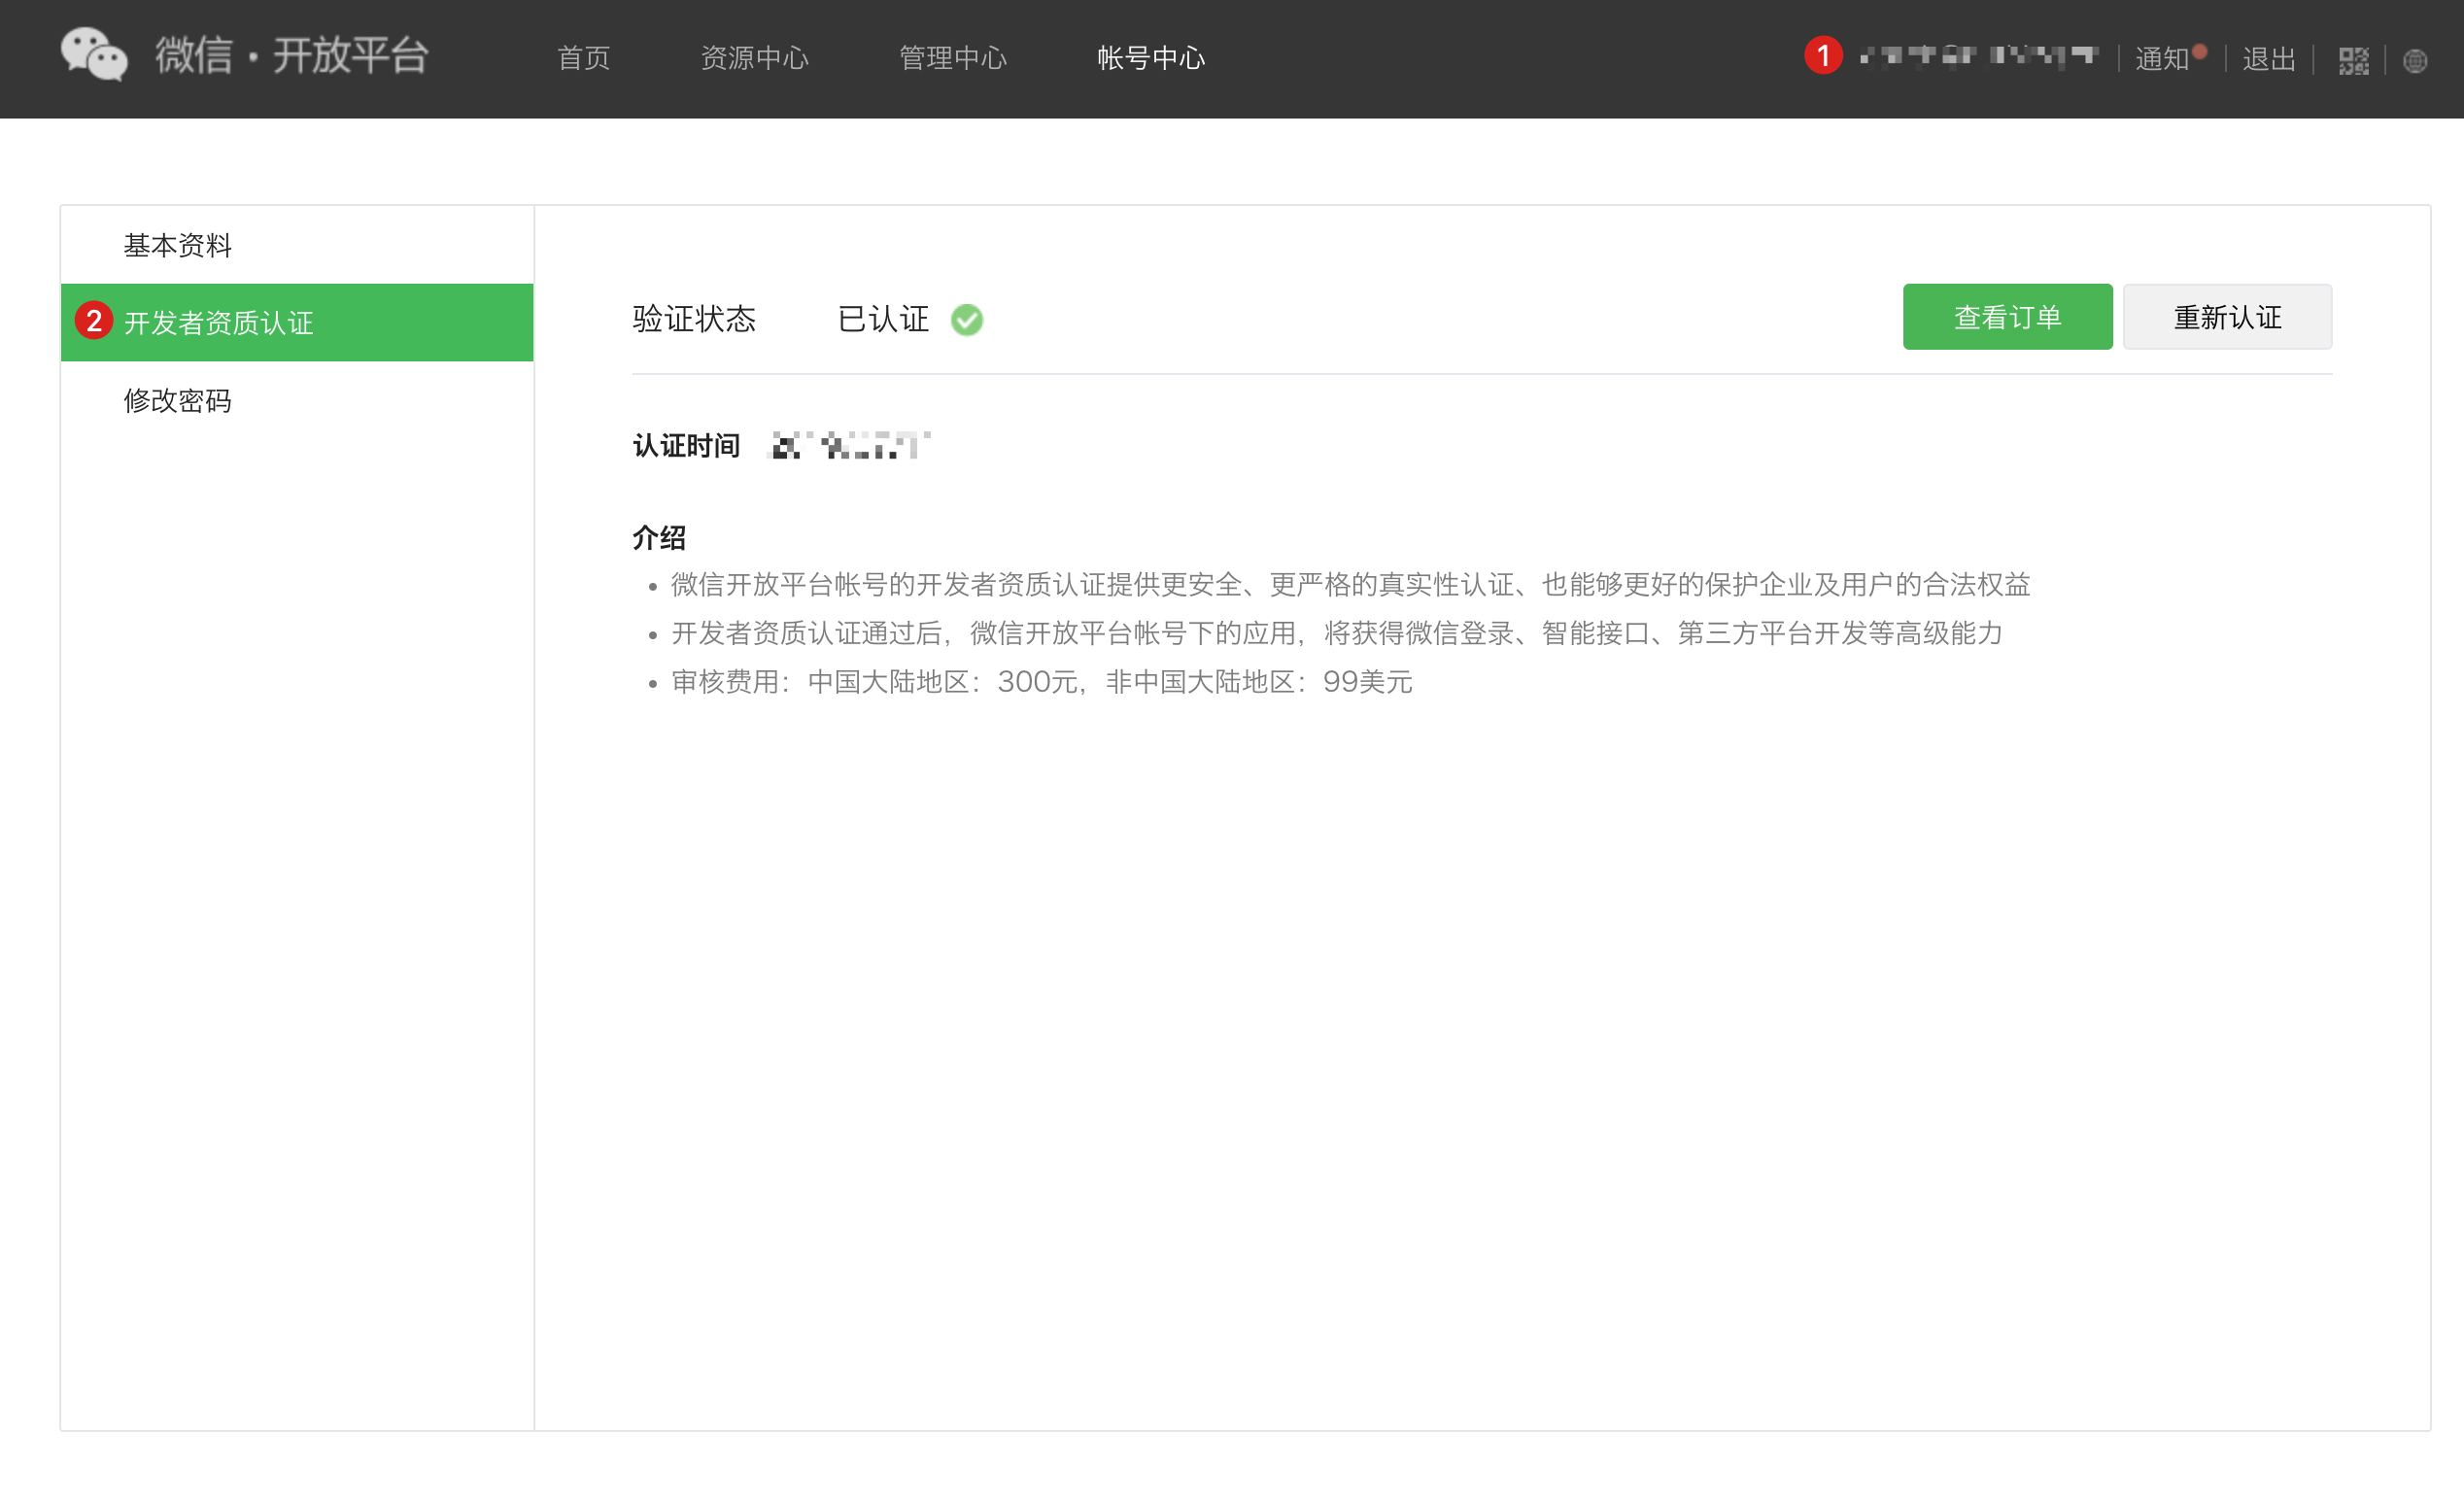2464x1500 pixels.
Task: Click the red number 2 badge
Action: pyautogui.click(x=94, y=321)
